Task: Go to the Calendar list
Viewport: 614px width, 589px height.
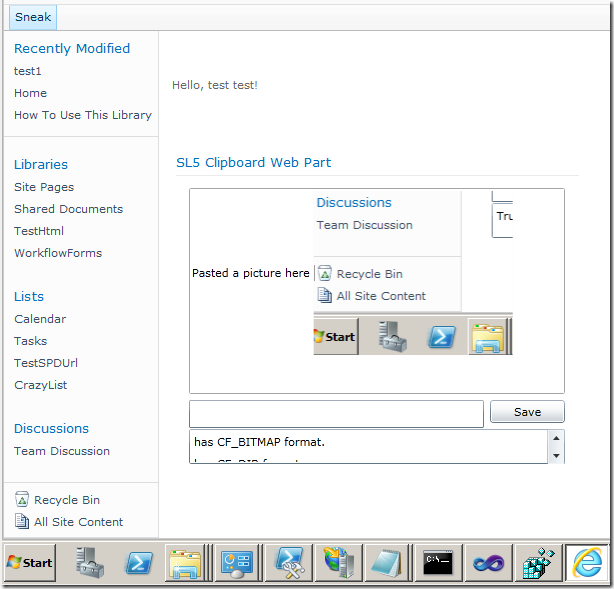Action: click(40, 319)
